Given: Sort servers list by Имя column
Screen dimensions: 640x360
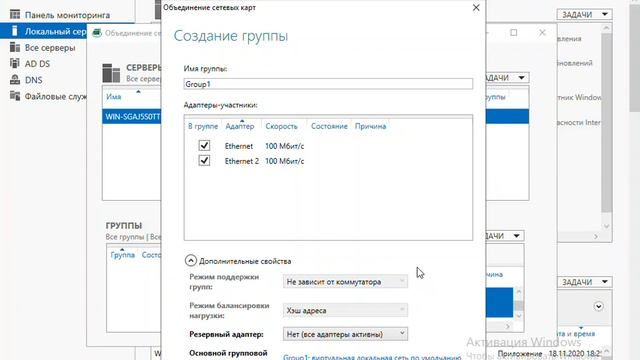Looking at the screenshot, I should tap(114, 97).
